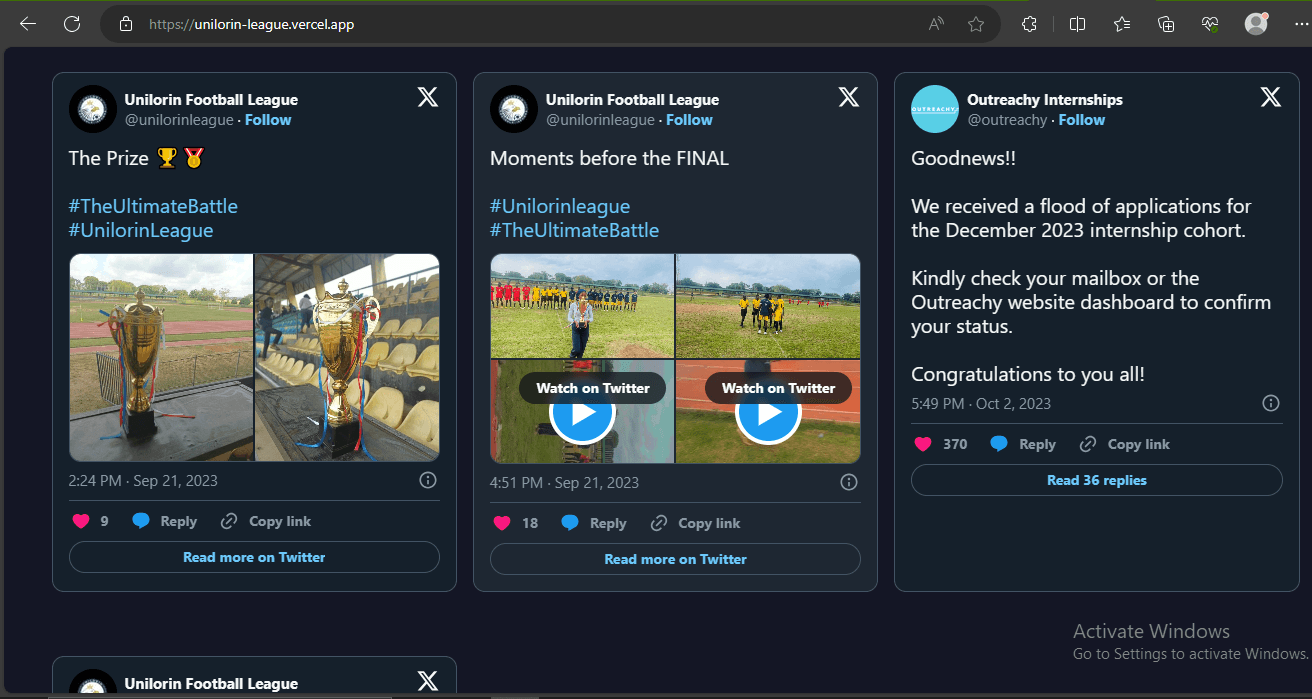Copy link of The Prize tweet

coord(265,521)
